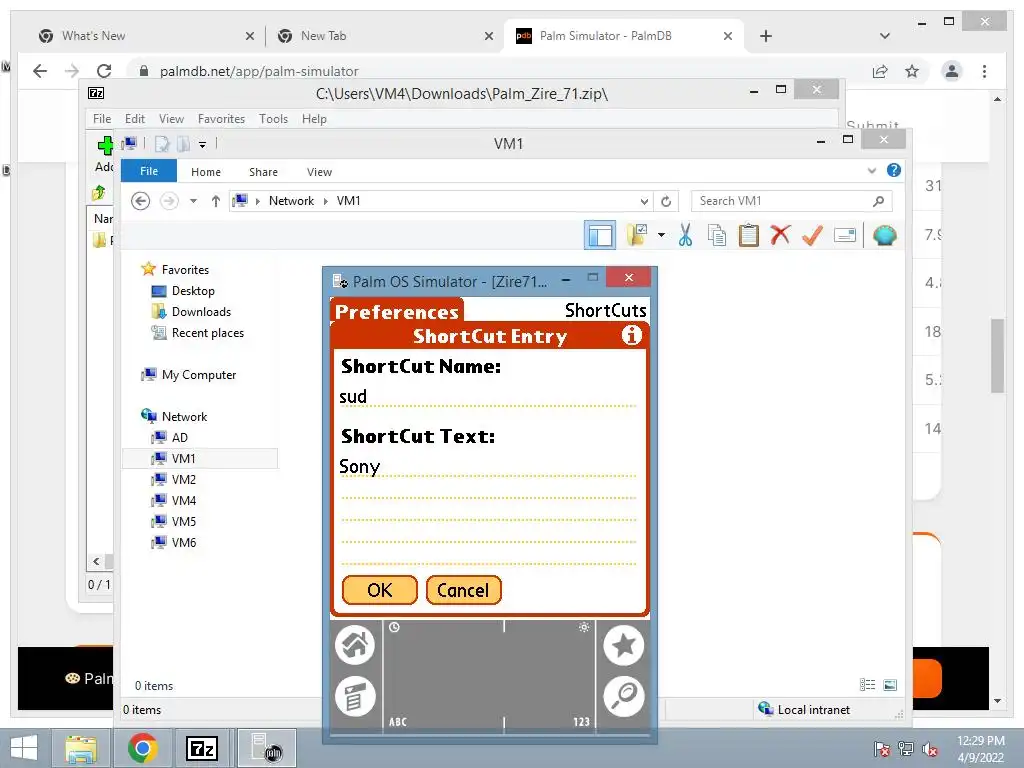Switch to Home ribbon tab in VM1

click(x=206, y=172)
